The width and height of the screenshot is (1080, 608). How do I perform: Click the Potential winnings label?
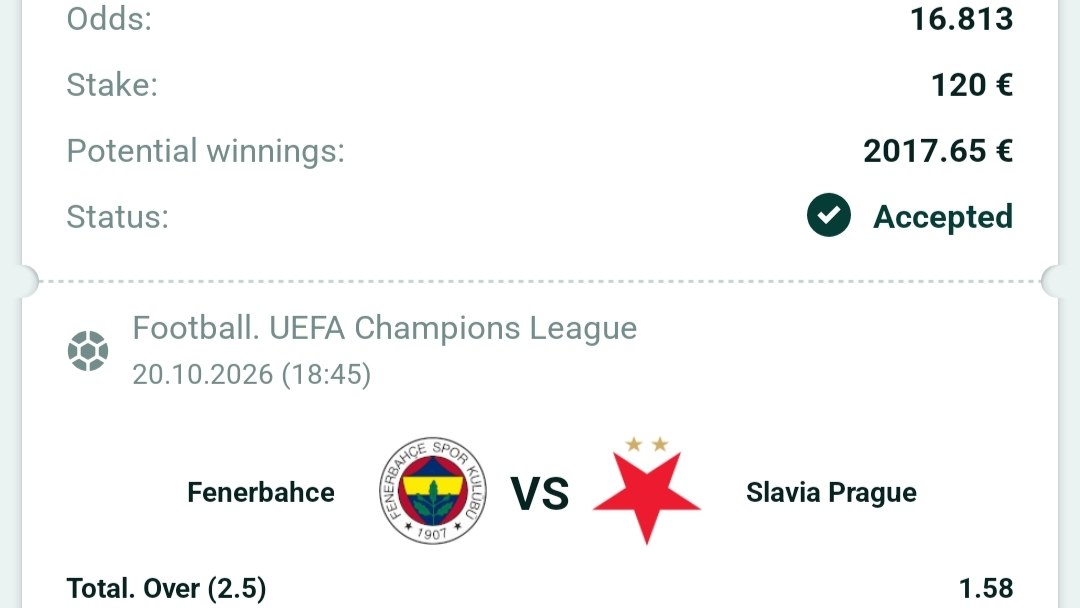point(205,151)
